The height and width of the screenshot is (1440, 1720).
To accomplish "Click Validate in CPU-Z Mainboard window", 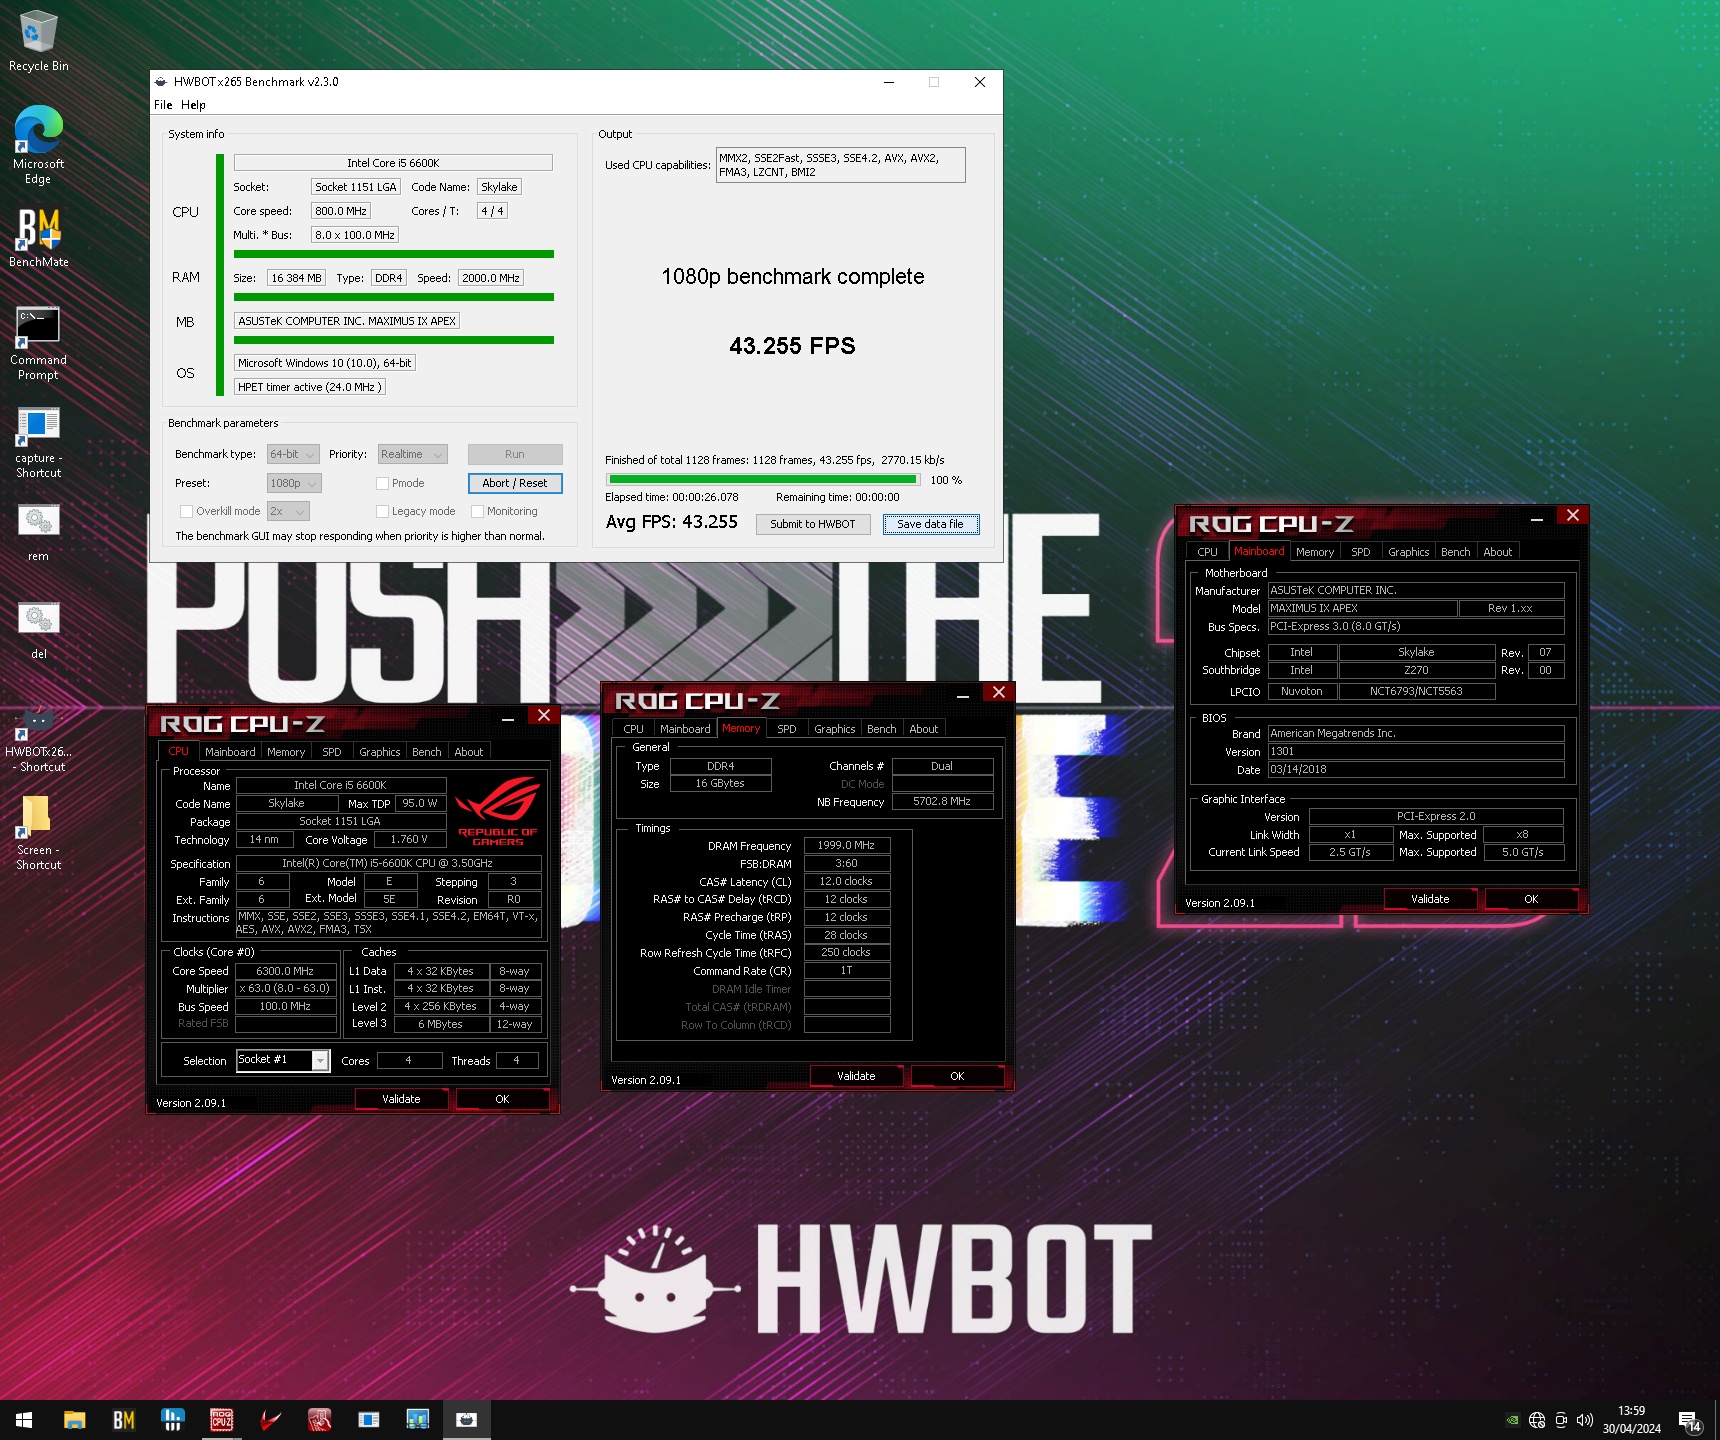I will pyautogui.click(x=1430, y=899).
